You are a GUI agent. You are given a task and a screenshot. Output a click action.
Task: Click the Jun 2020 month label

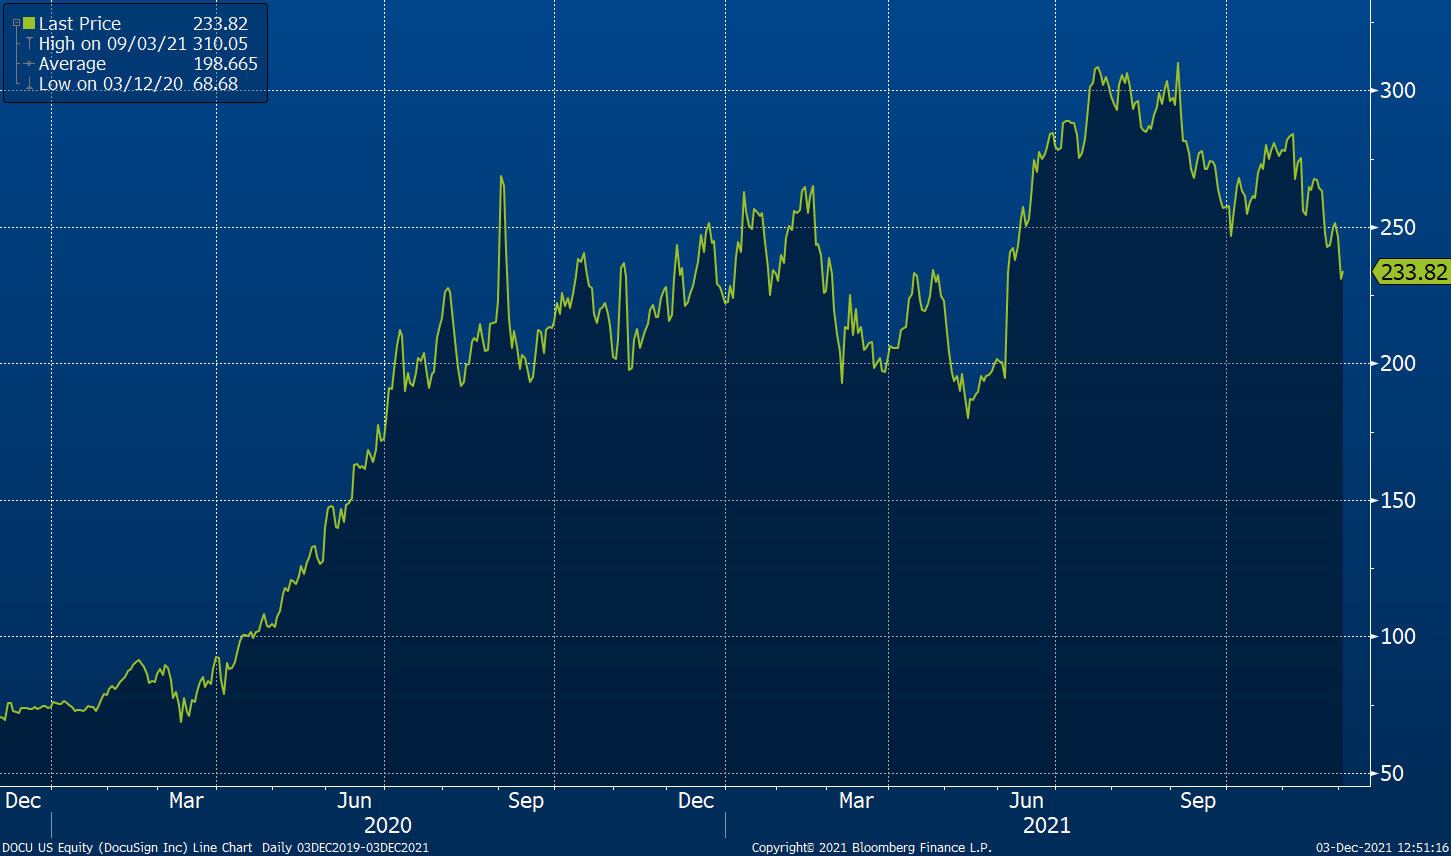click(x=354, y=801)
